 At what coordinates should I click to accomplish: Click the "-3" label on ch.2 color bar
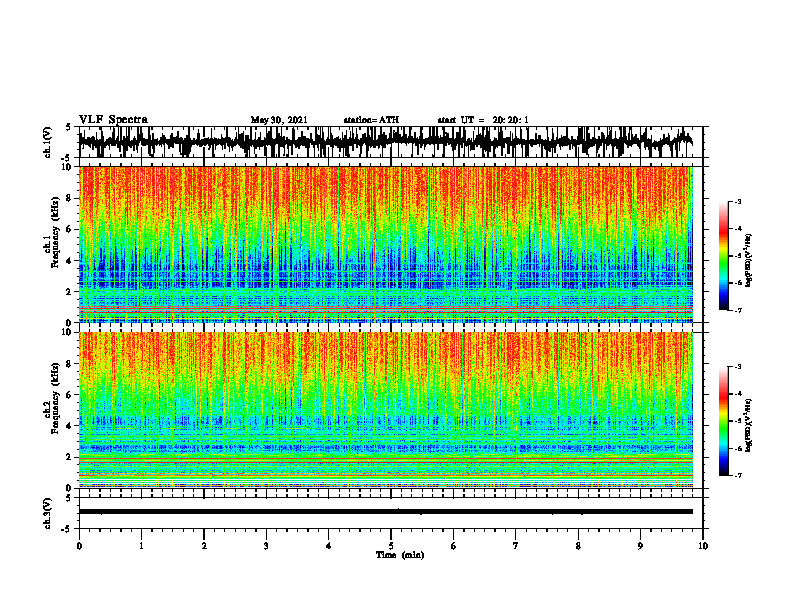tap(738, 367)
